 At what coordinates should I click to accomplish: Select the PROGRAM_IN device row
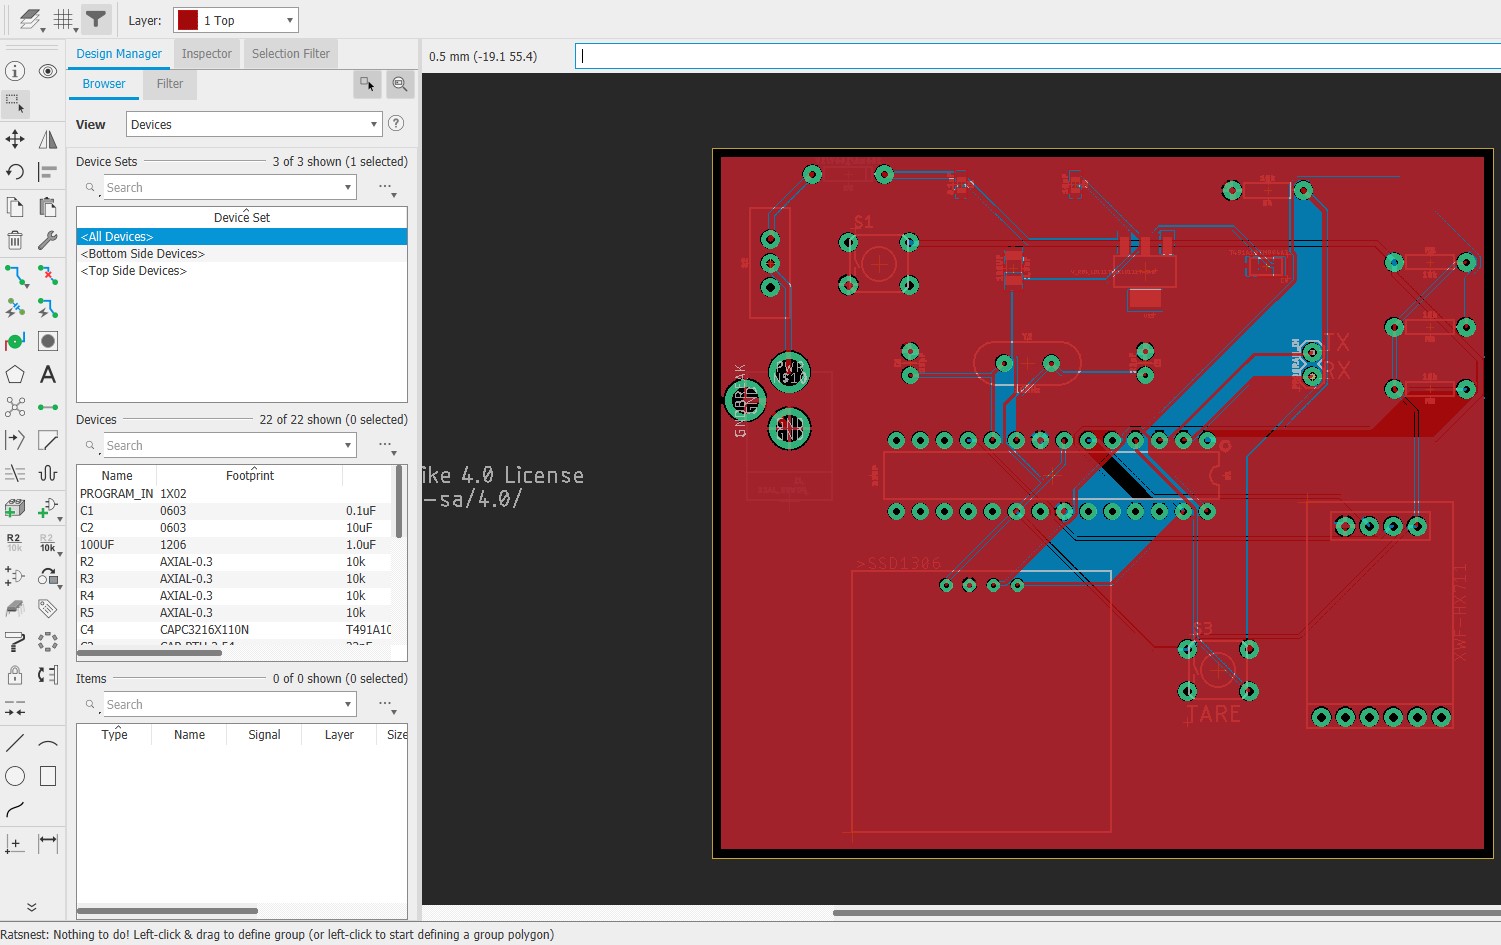coord(236,494)
